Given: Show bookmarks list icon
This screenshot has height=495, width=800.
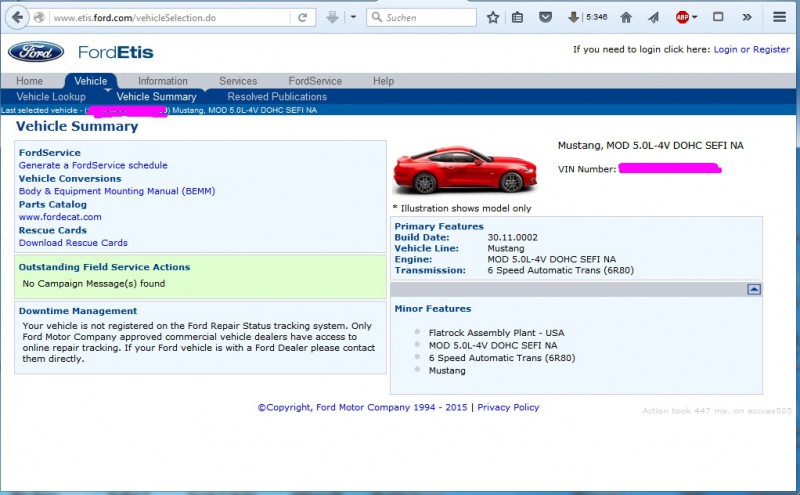Looking at the screenshot, I should (x=517, y=17).
